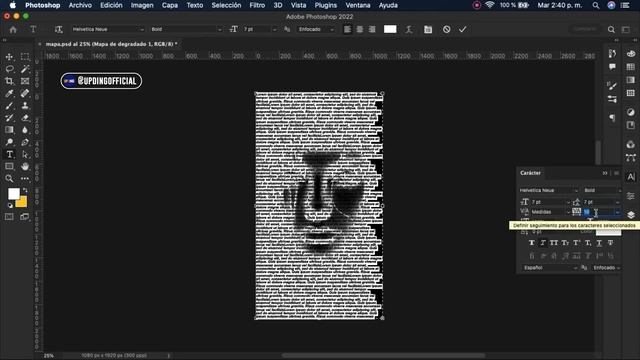This screenshot has height=360, width=640.
Task: Toggle Subscript in Character panel
Action: pyautogui.click(x=588, y=243)
